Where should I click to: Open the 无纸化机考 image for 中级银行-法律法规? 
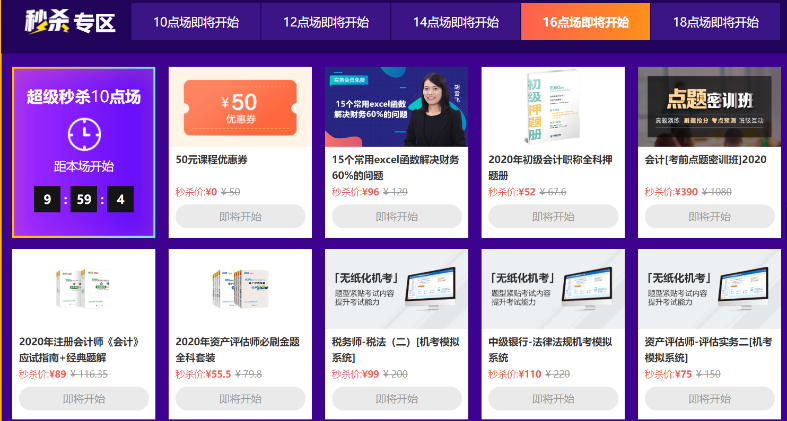(553, 289)
